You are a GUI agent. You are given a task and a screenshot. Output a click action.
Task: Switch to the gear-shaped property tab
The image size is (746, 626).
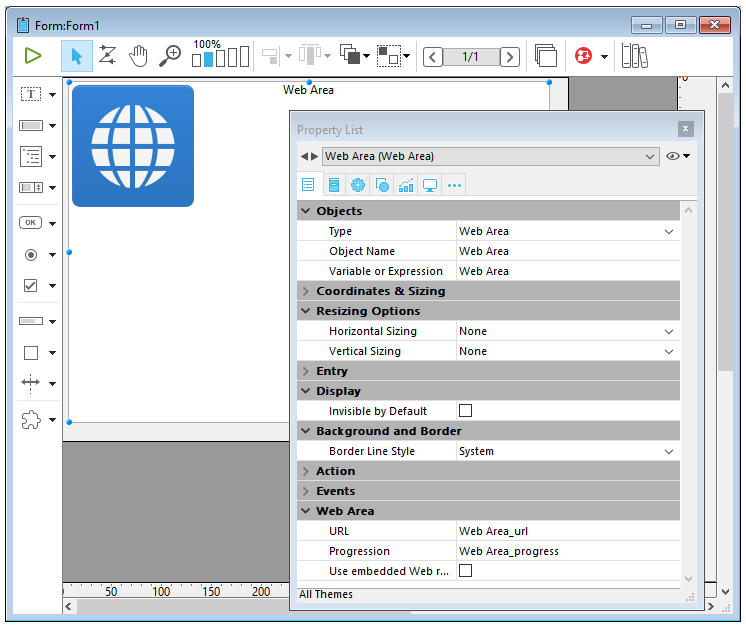click(357, 185)
